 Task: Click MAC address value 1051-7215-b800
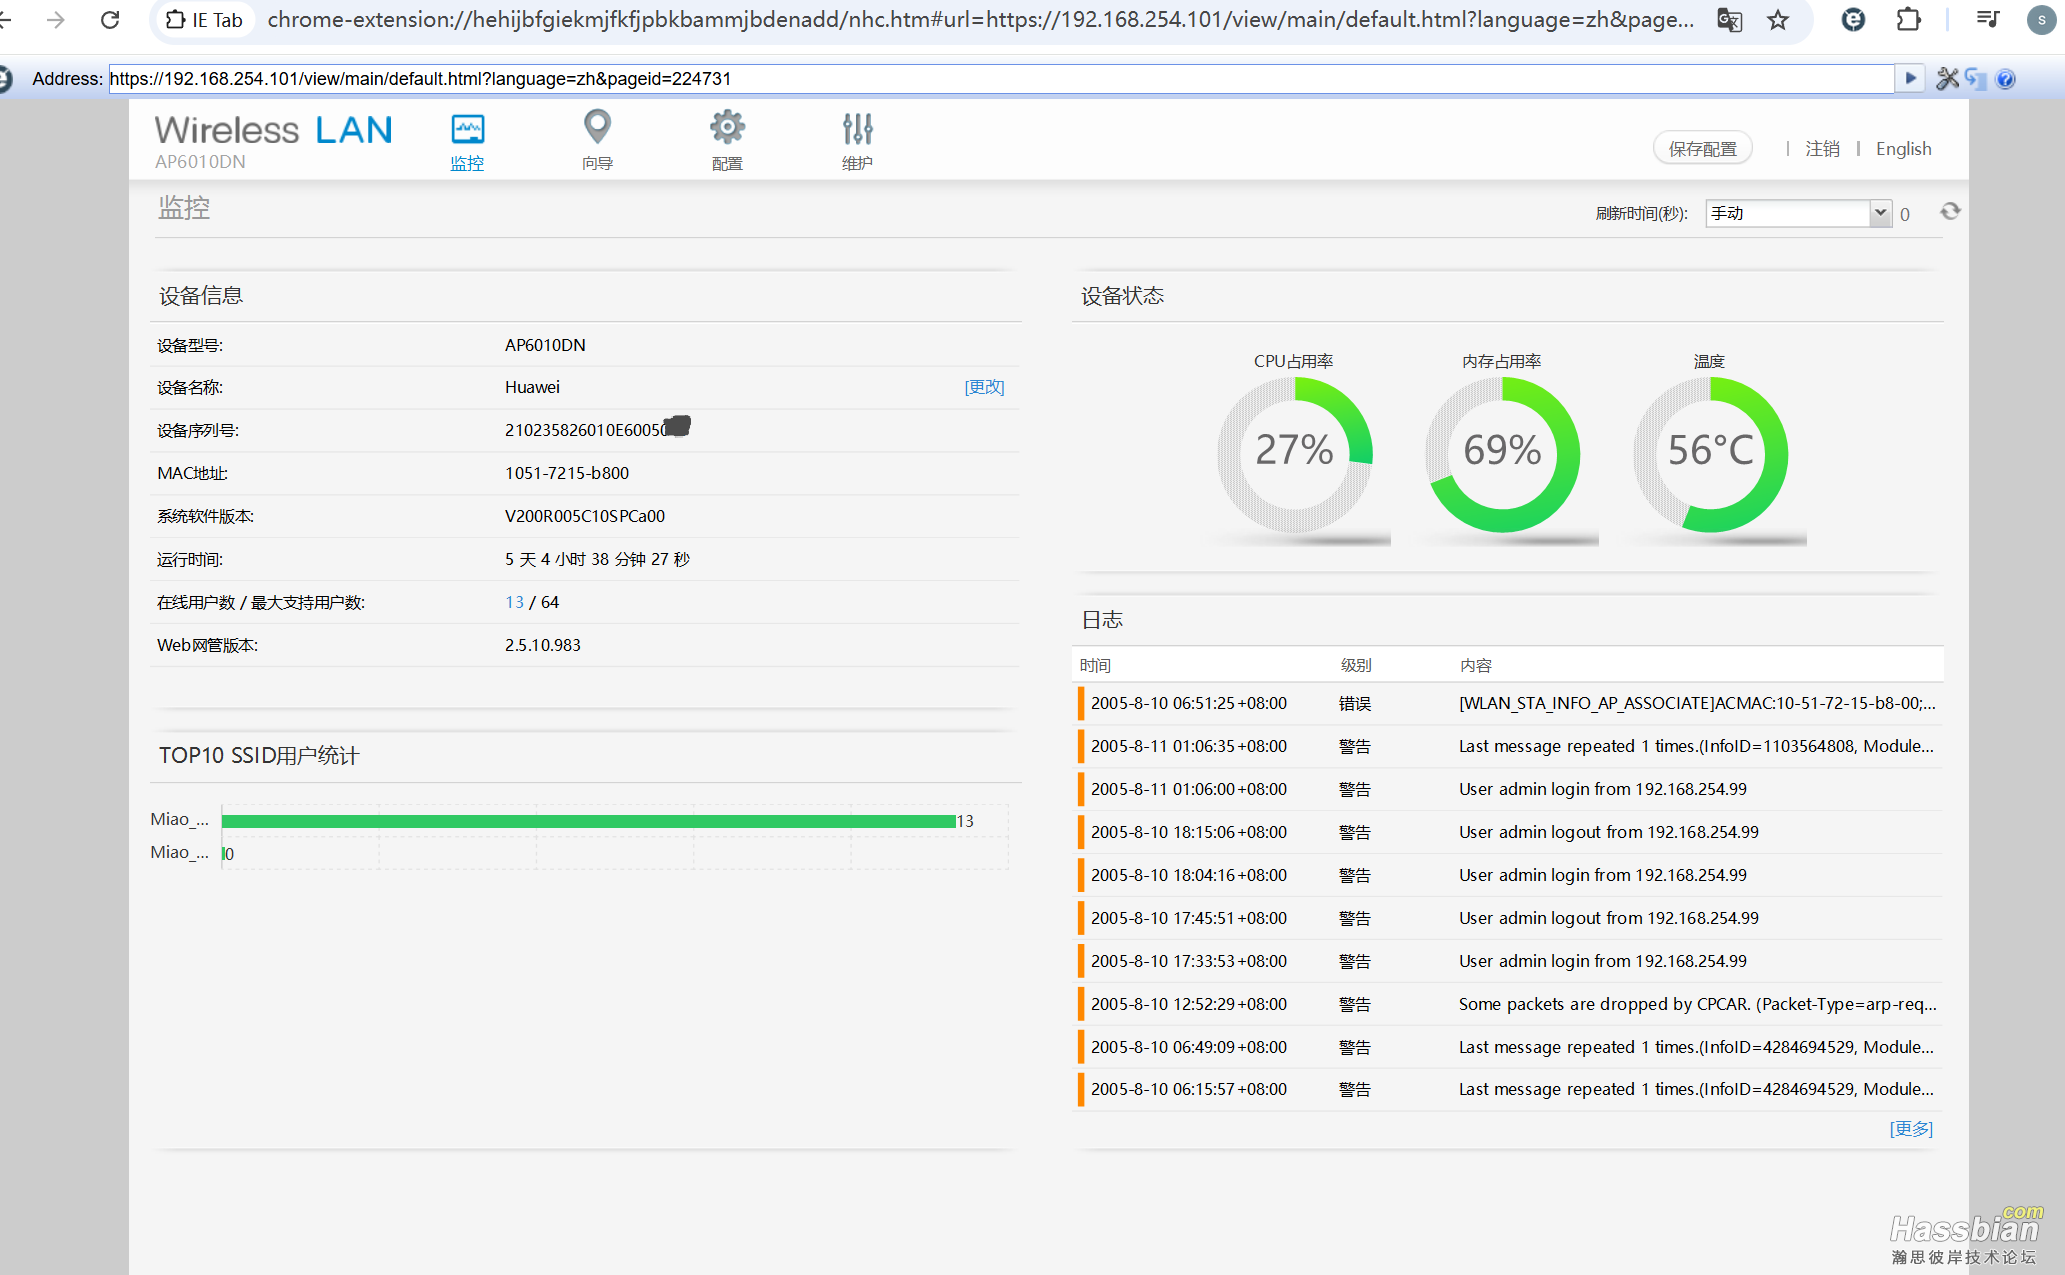566,473
